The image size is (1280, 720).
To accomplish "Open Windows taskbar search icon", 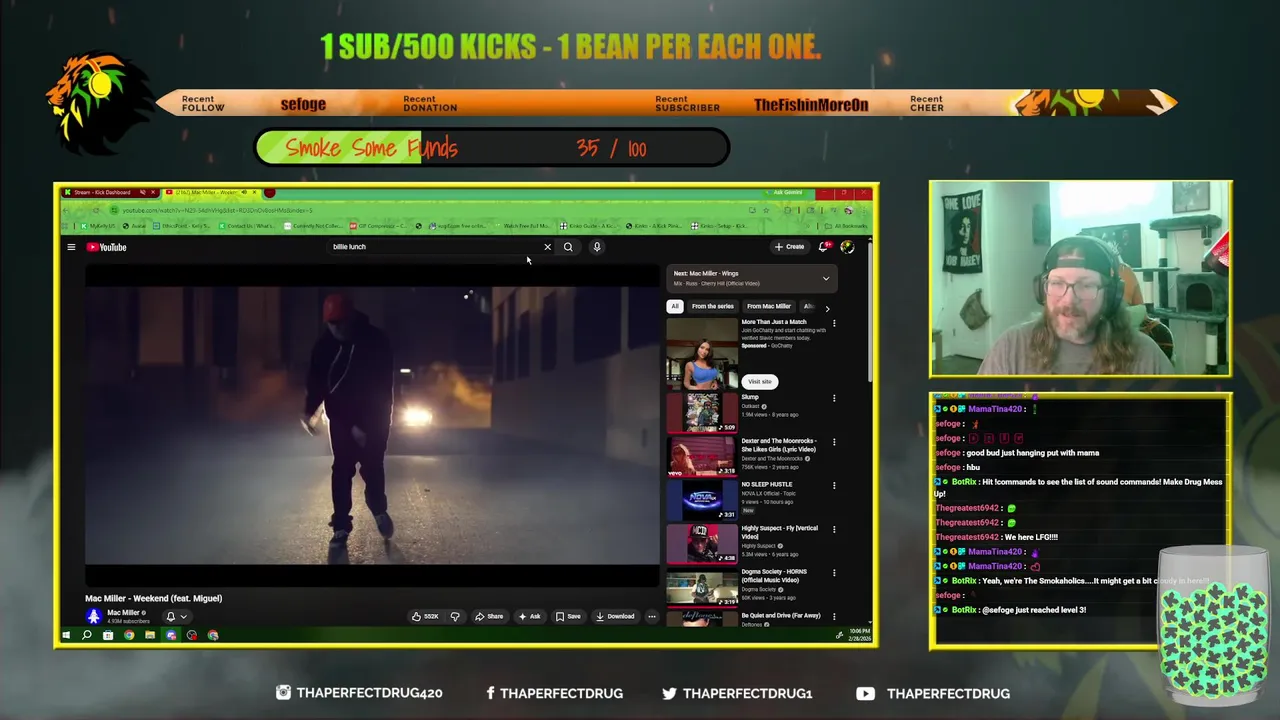I will 87,635.
